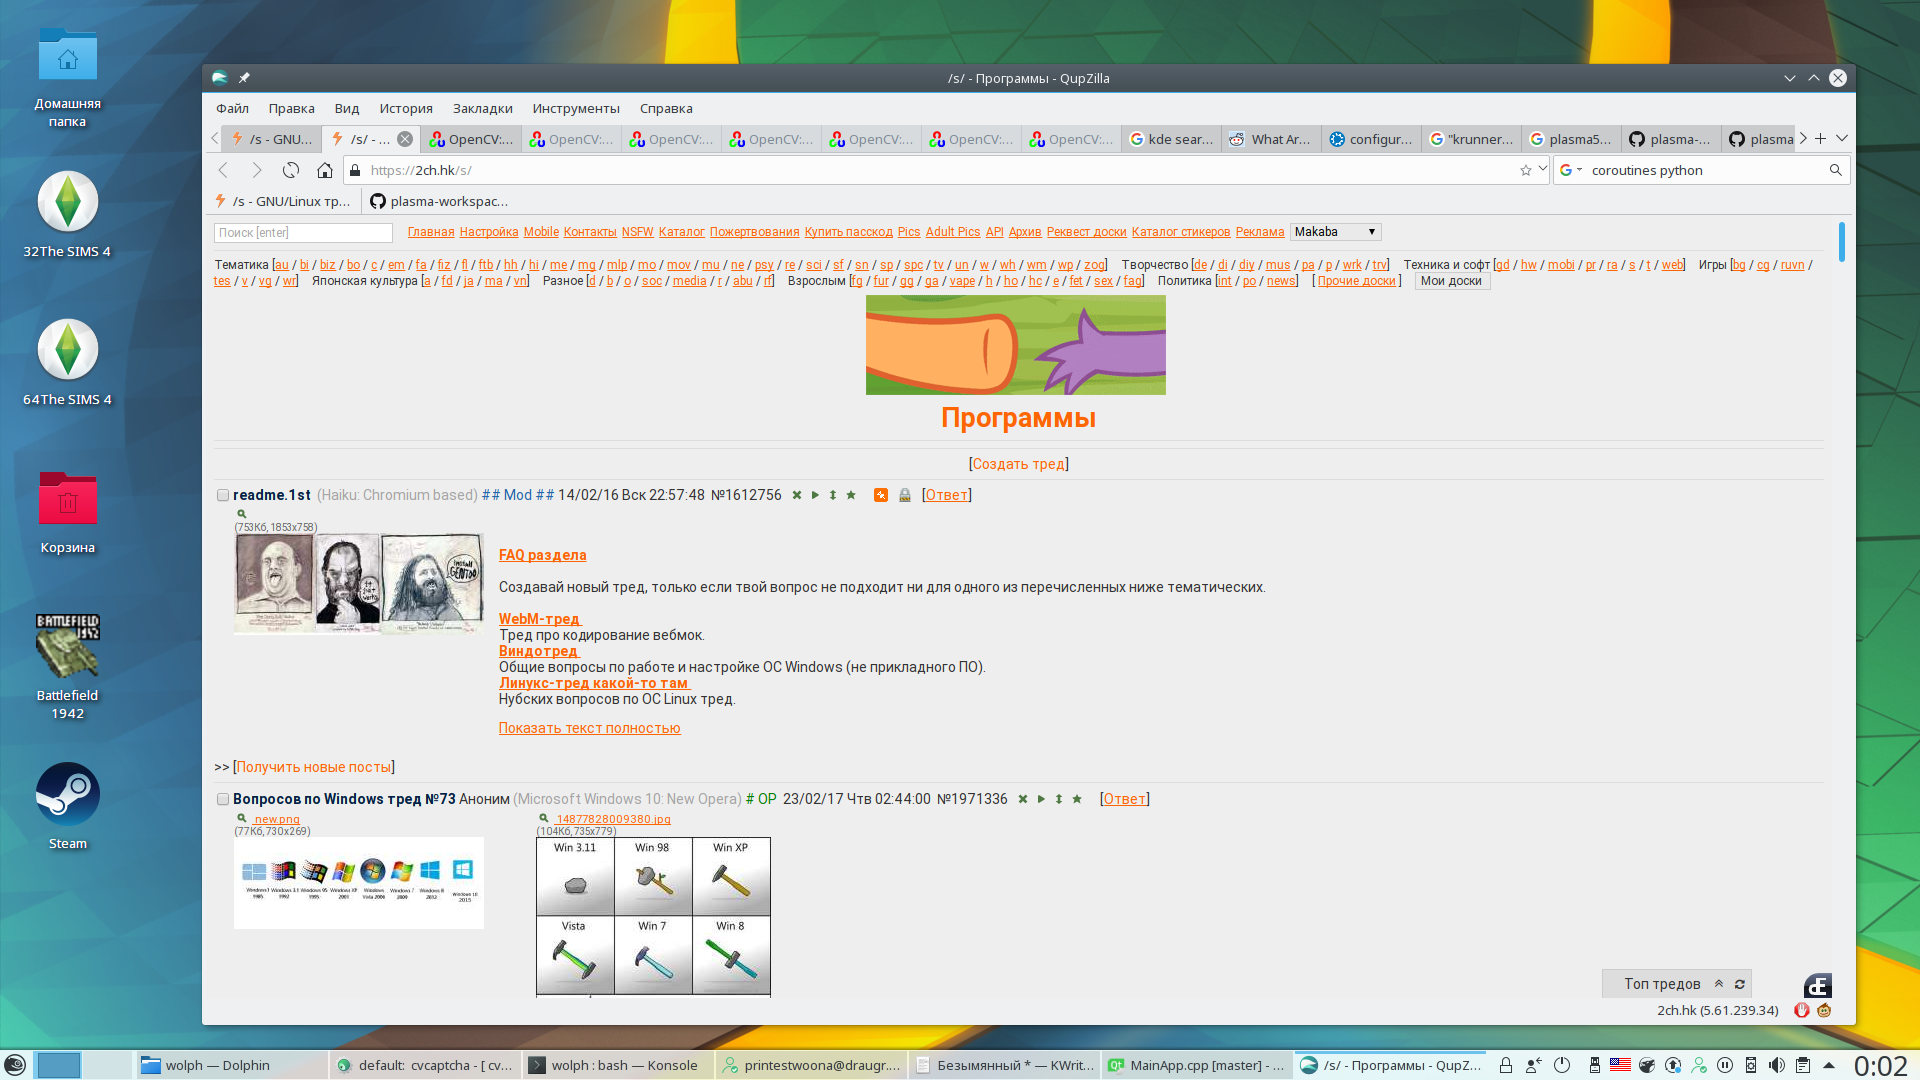Open the application launcher in the taskbar

pos(15,1065)
